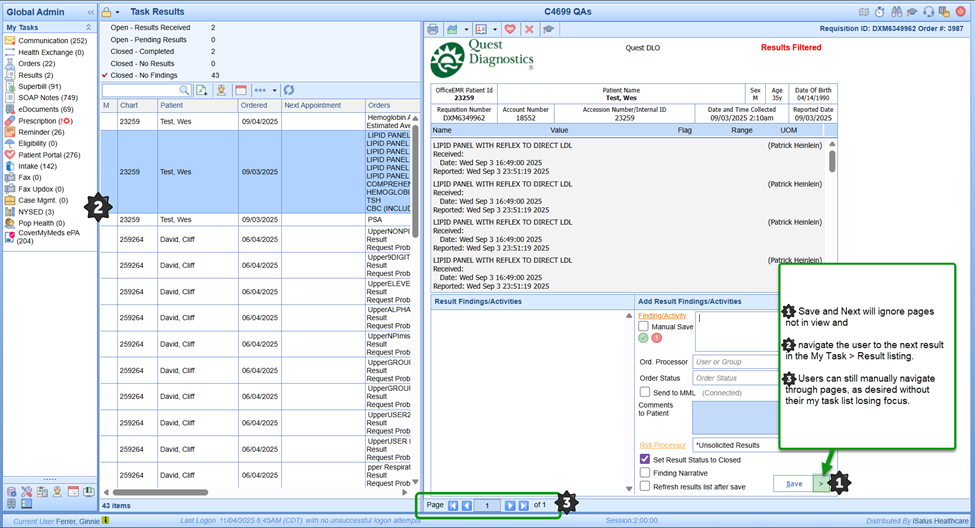
Task: Click the heart icon in result toolbar
Action: click(510, 29)
